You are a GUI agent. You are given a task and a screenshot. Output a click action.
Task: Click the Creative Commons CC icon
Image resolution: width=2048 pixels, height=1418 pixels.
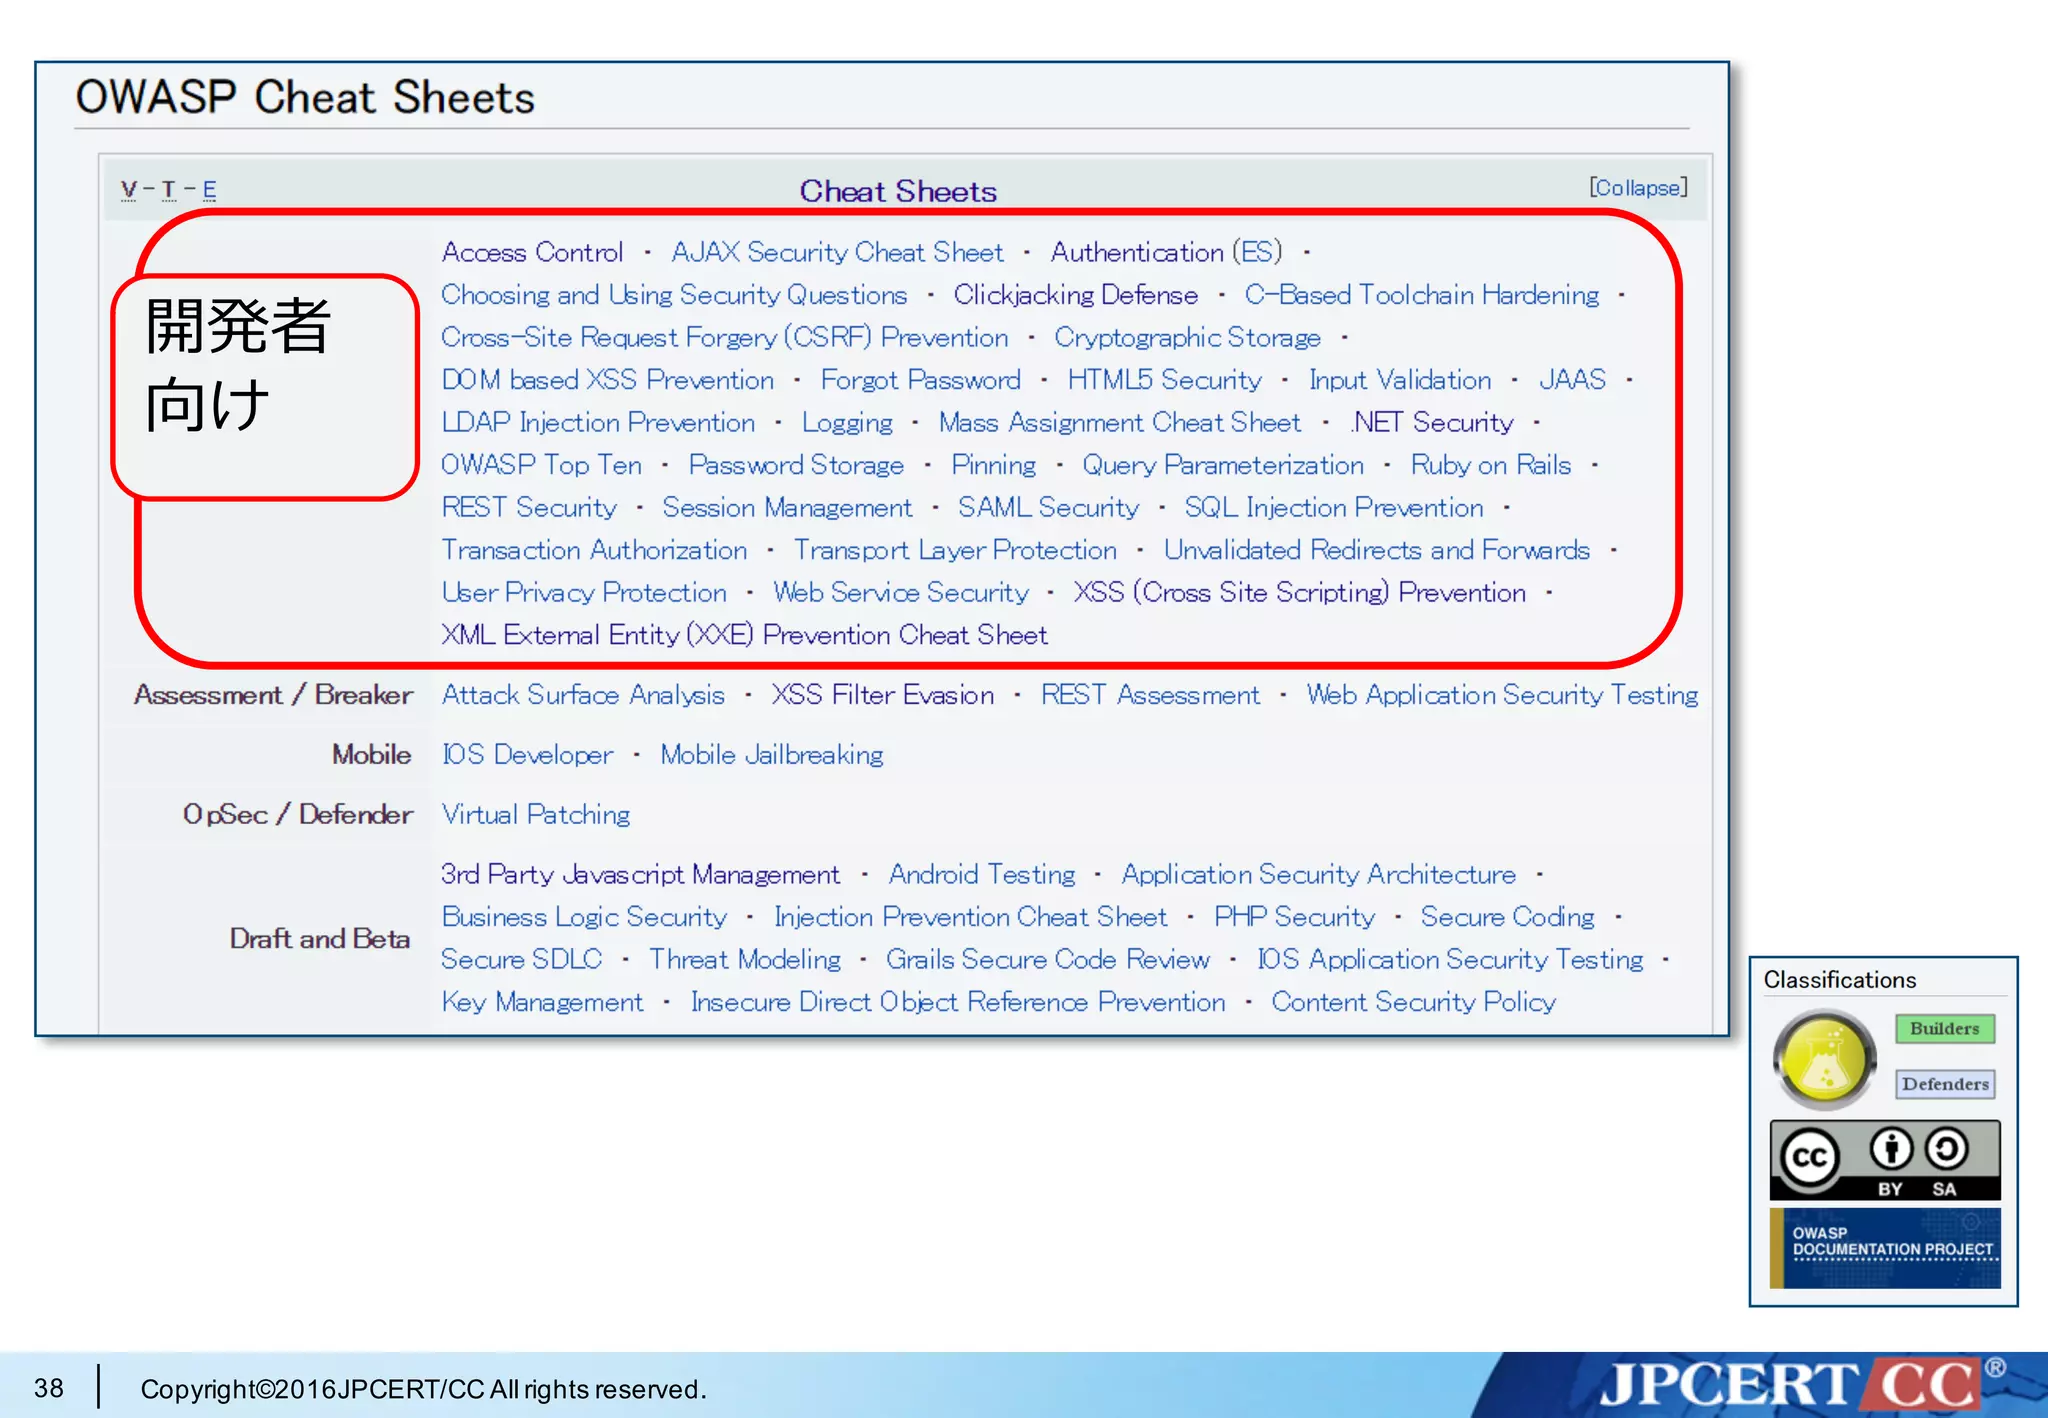point(1809,1158)
